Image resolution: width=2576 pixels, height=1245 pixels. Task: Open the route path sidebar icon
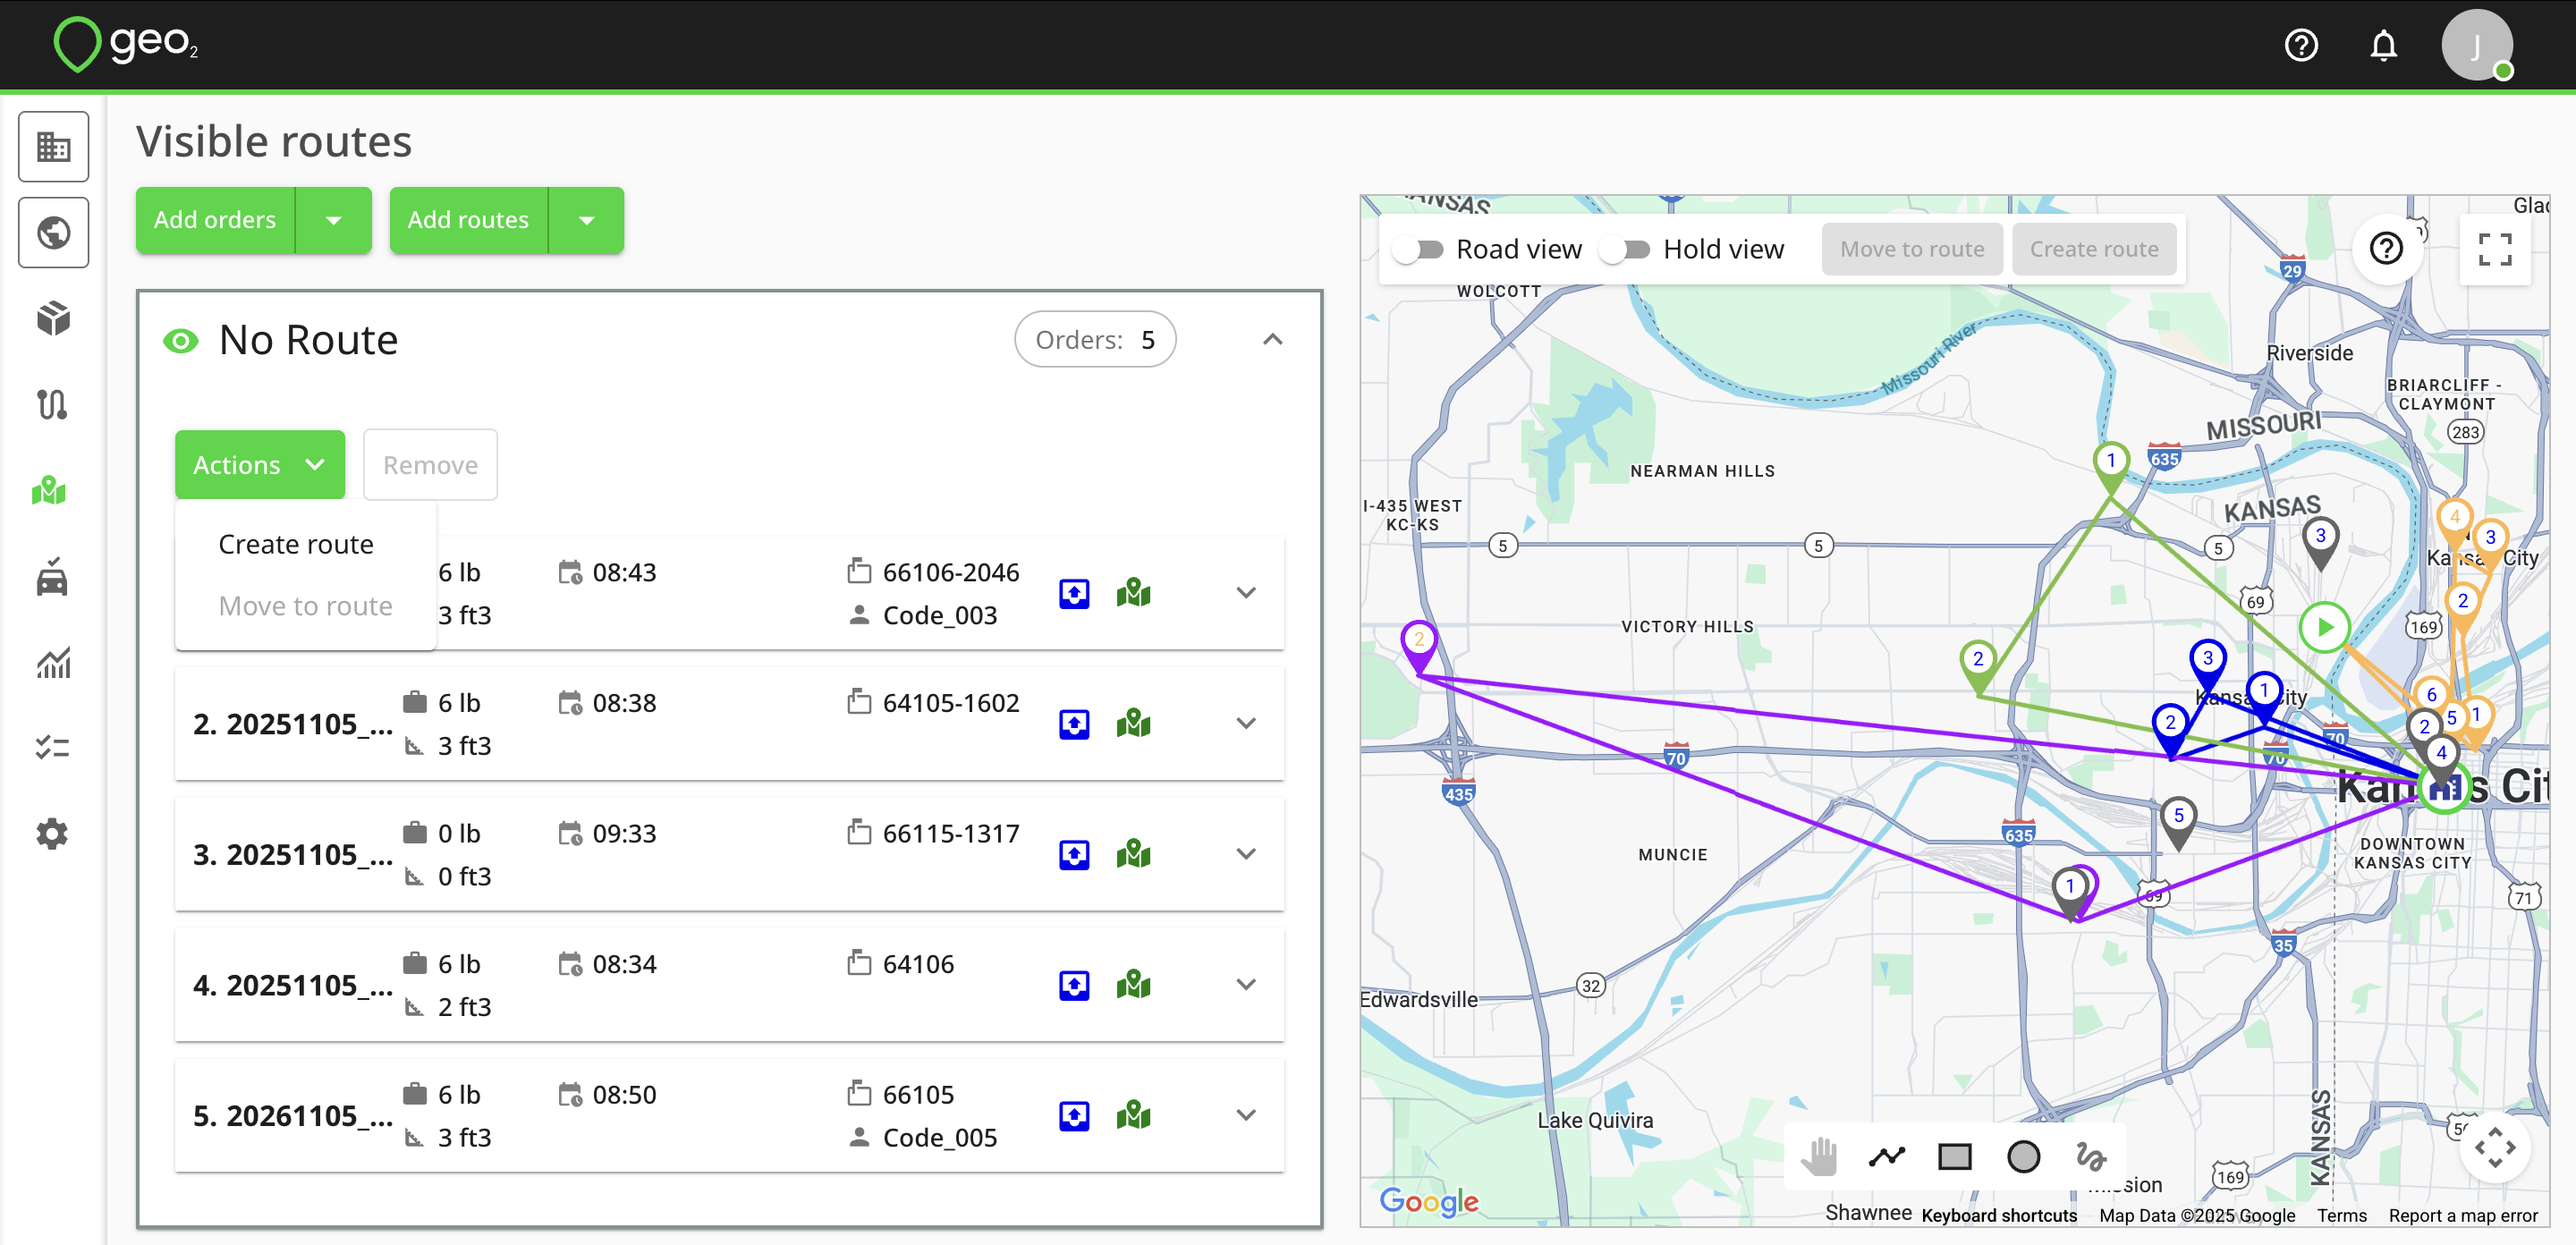coord(53,405)
